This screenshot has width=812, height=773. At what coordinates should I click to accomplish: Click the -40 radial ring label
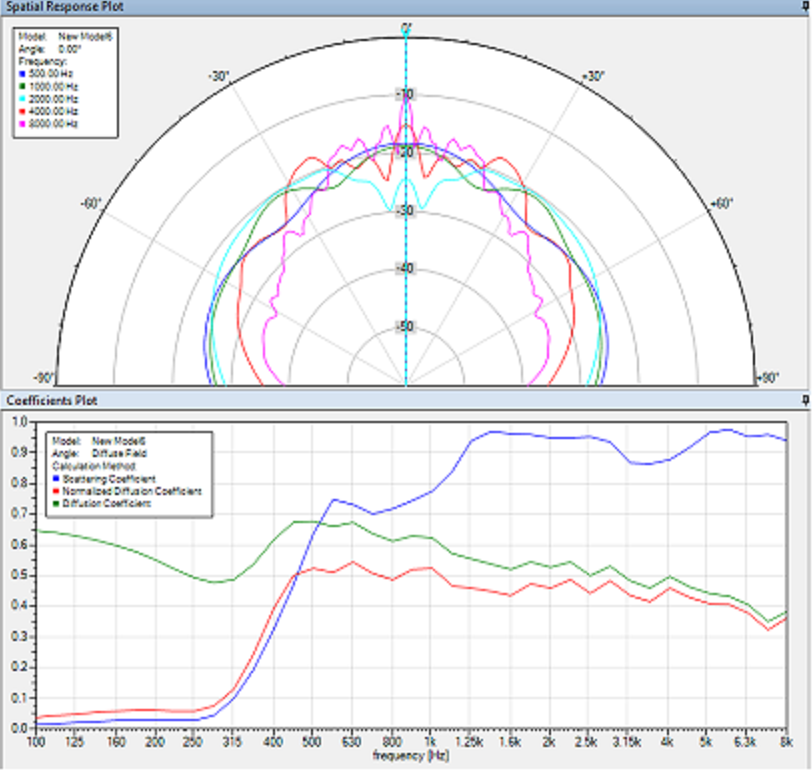point(405,268)
